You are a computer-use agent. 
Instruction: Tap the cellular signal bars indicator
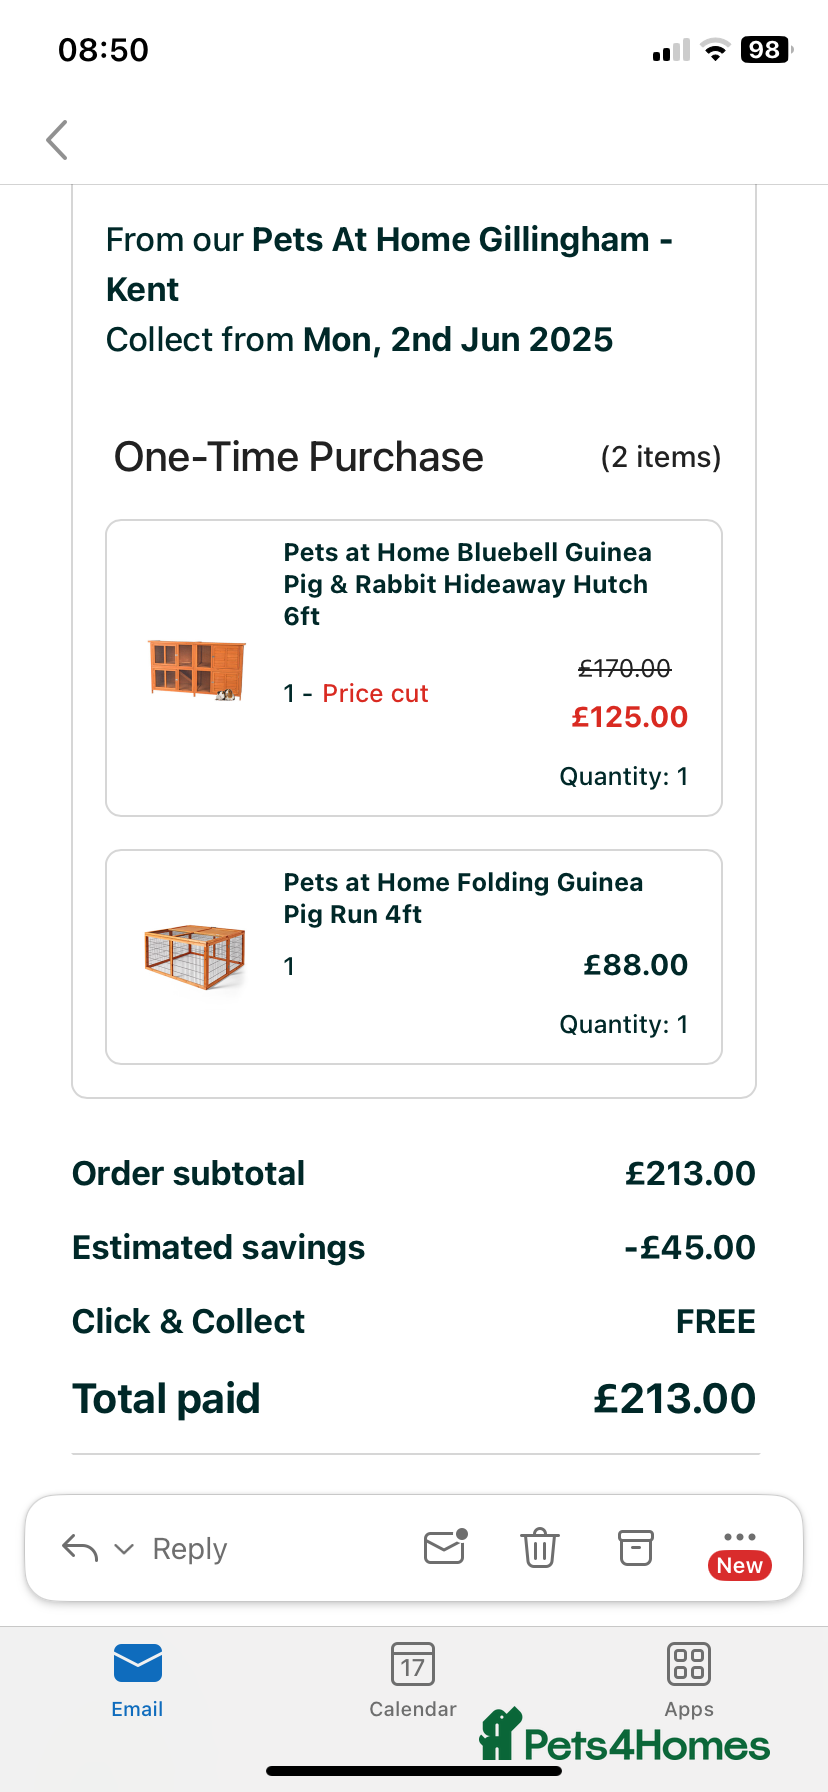pos(668,48)
